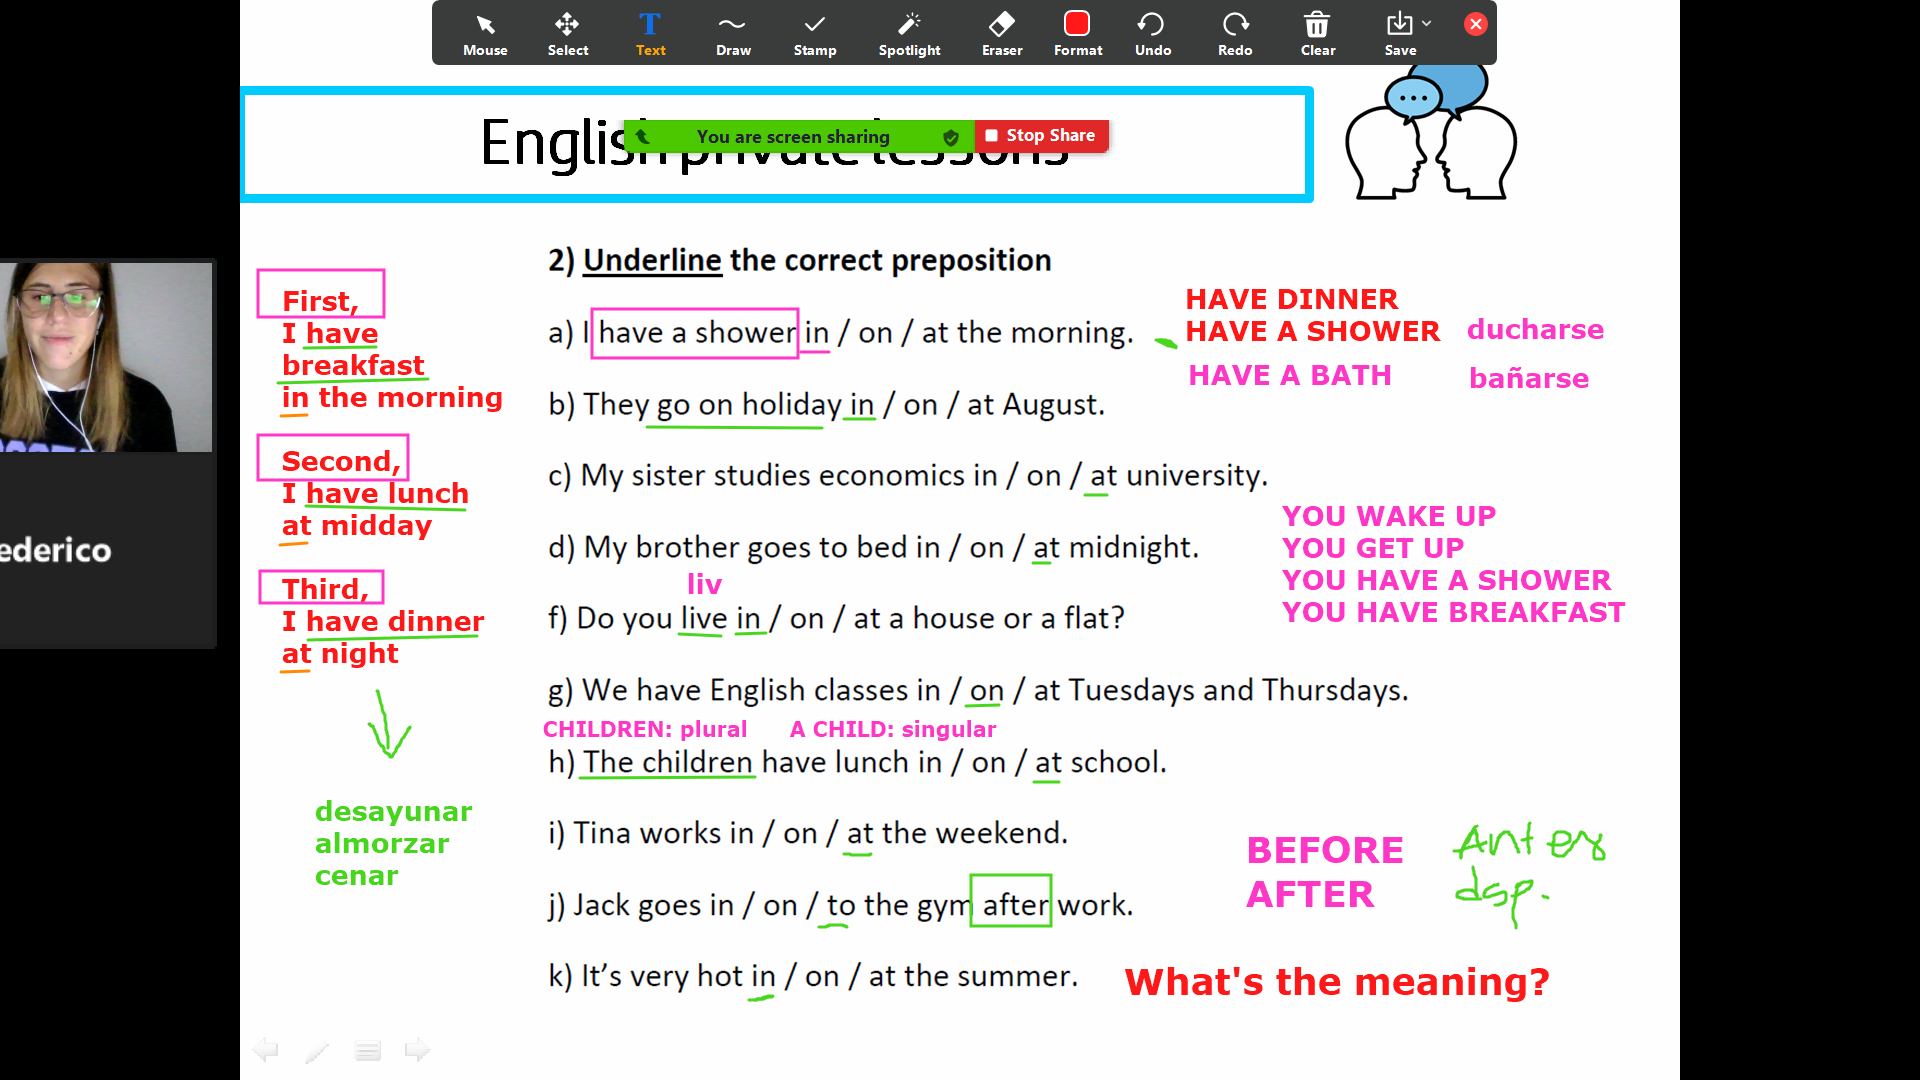The image size is (1920, 1080).
Task: Click 'at night' red annotation
Action: [x=340, y=653]
